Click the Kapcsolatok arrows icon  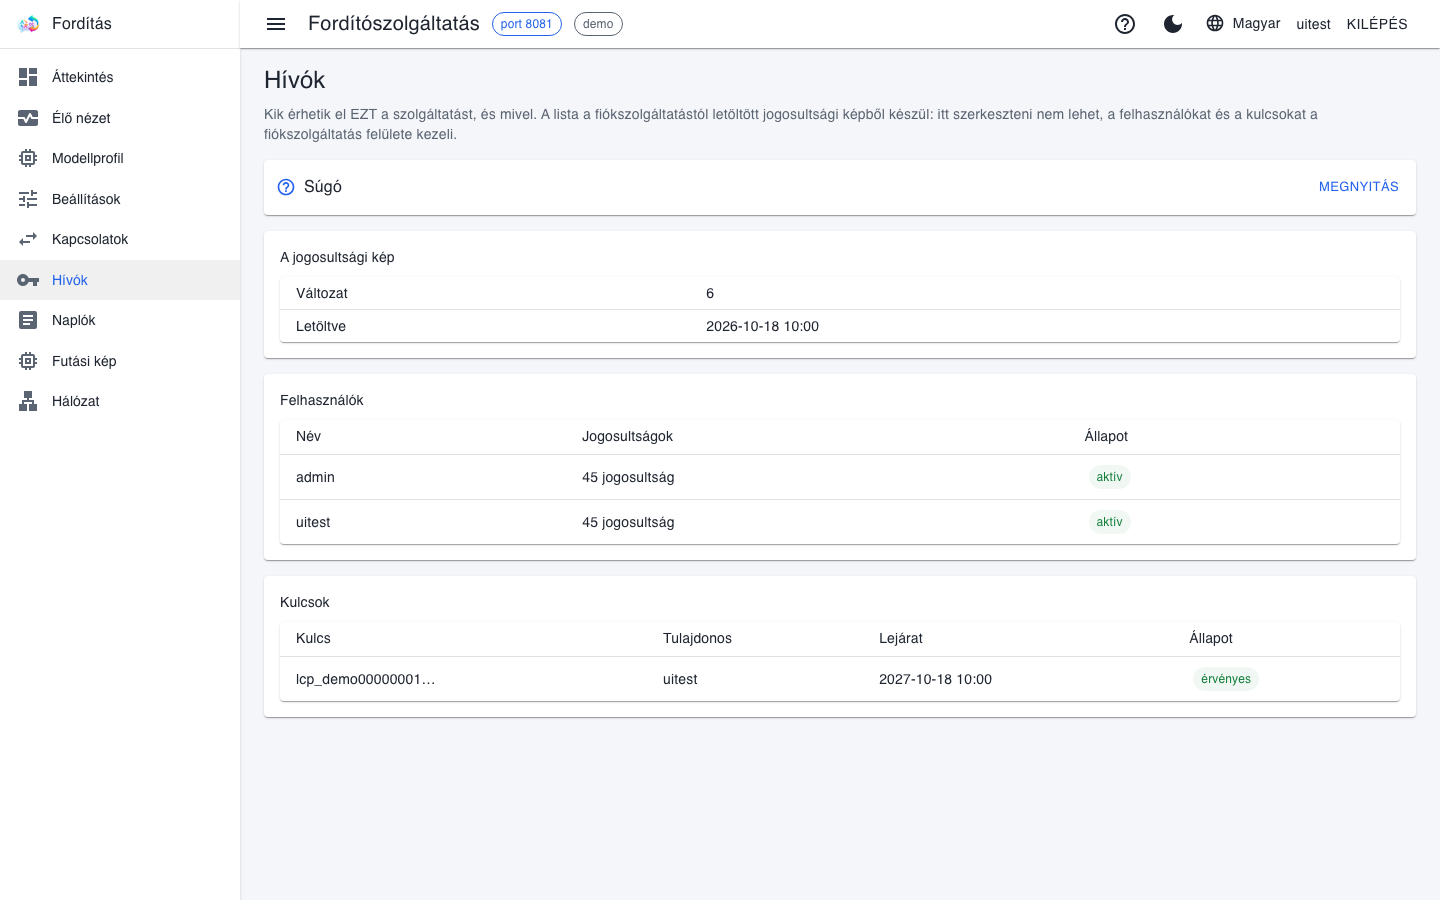coord(28,239)
